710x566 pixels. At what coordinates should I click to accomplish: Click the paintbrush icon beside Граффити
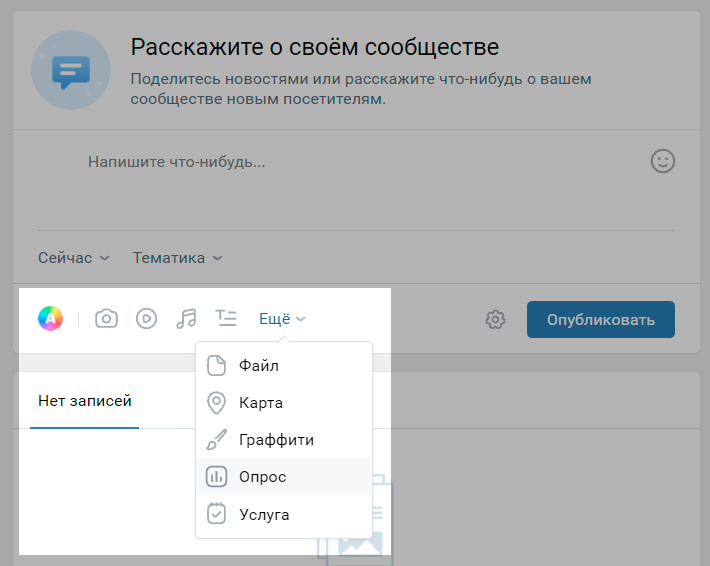point(217,440)
